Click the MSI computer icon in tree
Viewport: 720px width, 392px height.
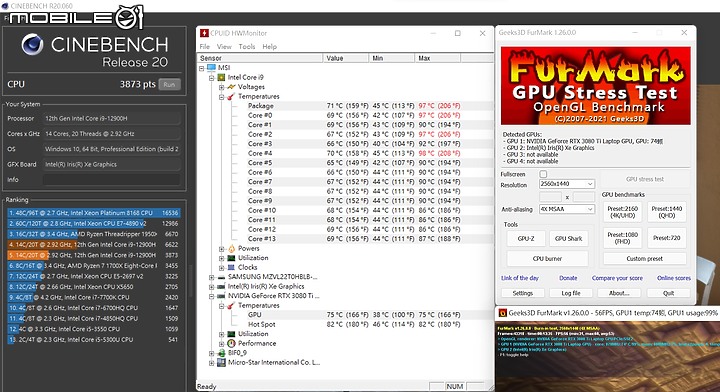(x=211, y=67)
